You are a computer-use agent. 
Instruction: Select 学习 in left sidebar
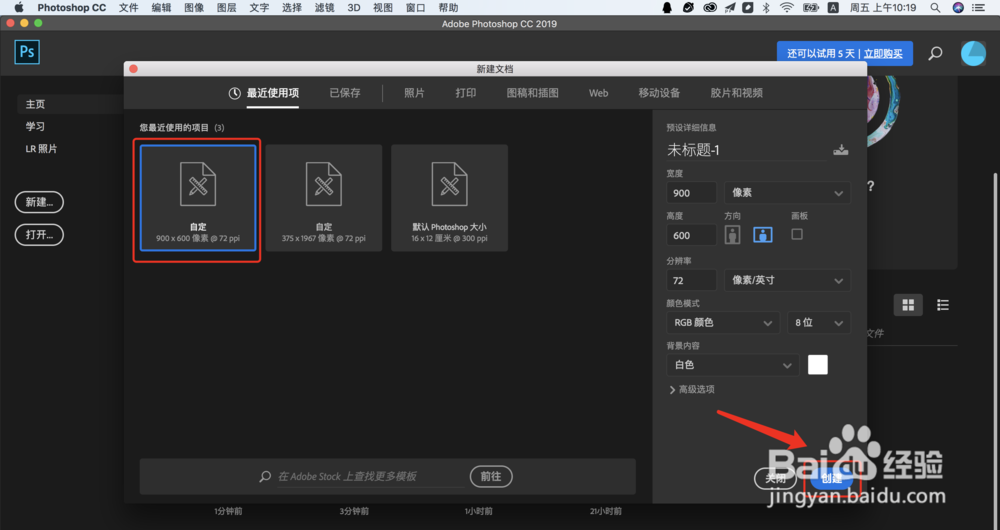[36, 126]
